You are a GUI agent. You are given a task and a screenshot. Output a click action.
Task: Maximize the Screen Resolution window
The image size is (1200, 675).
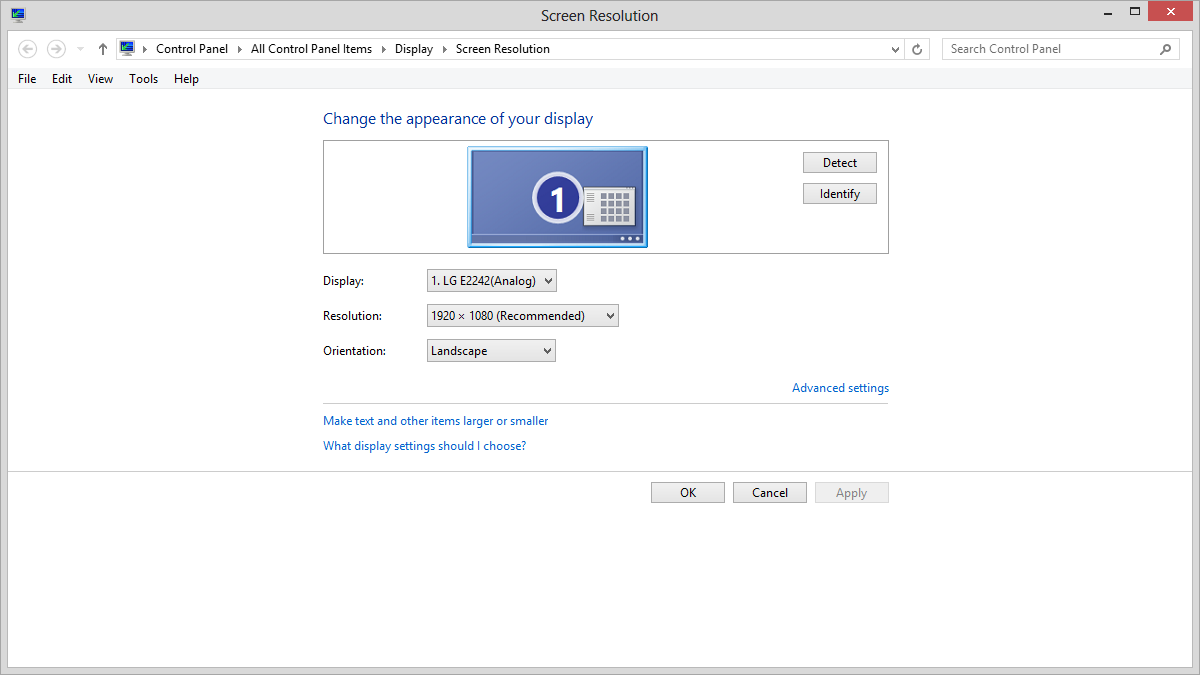[1135, 12]
